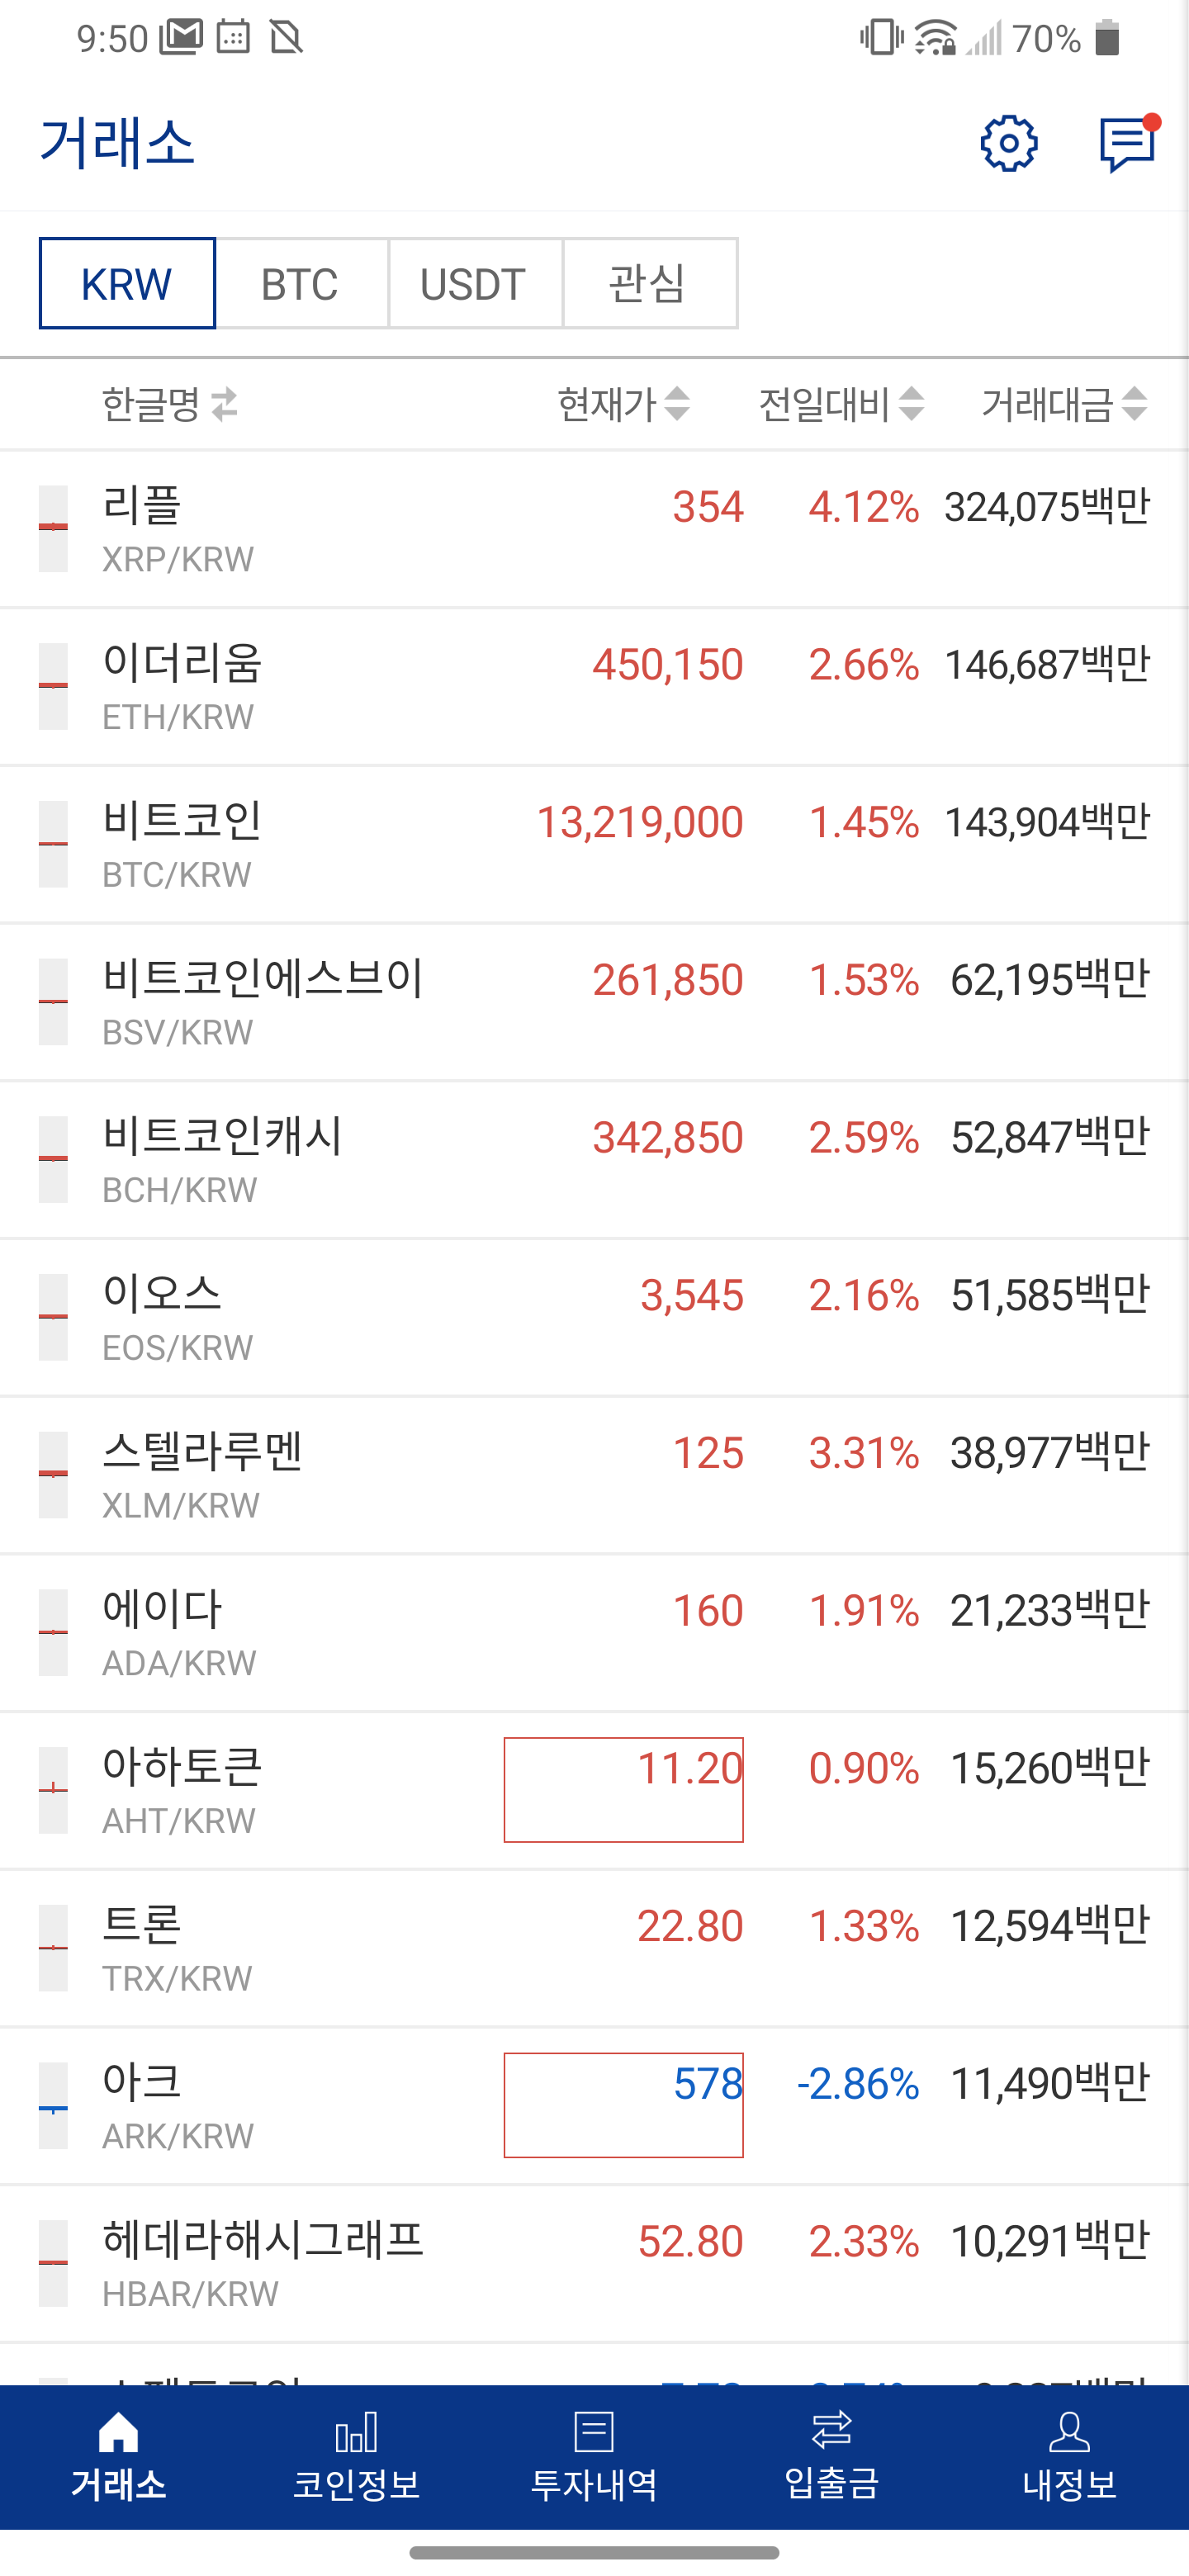Switch to the BTC market tab
Screen dimensions: 1189x2576
coord(300,283)
